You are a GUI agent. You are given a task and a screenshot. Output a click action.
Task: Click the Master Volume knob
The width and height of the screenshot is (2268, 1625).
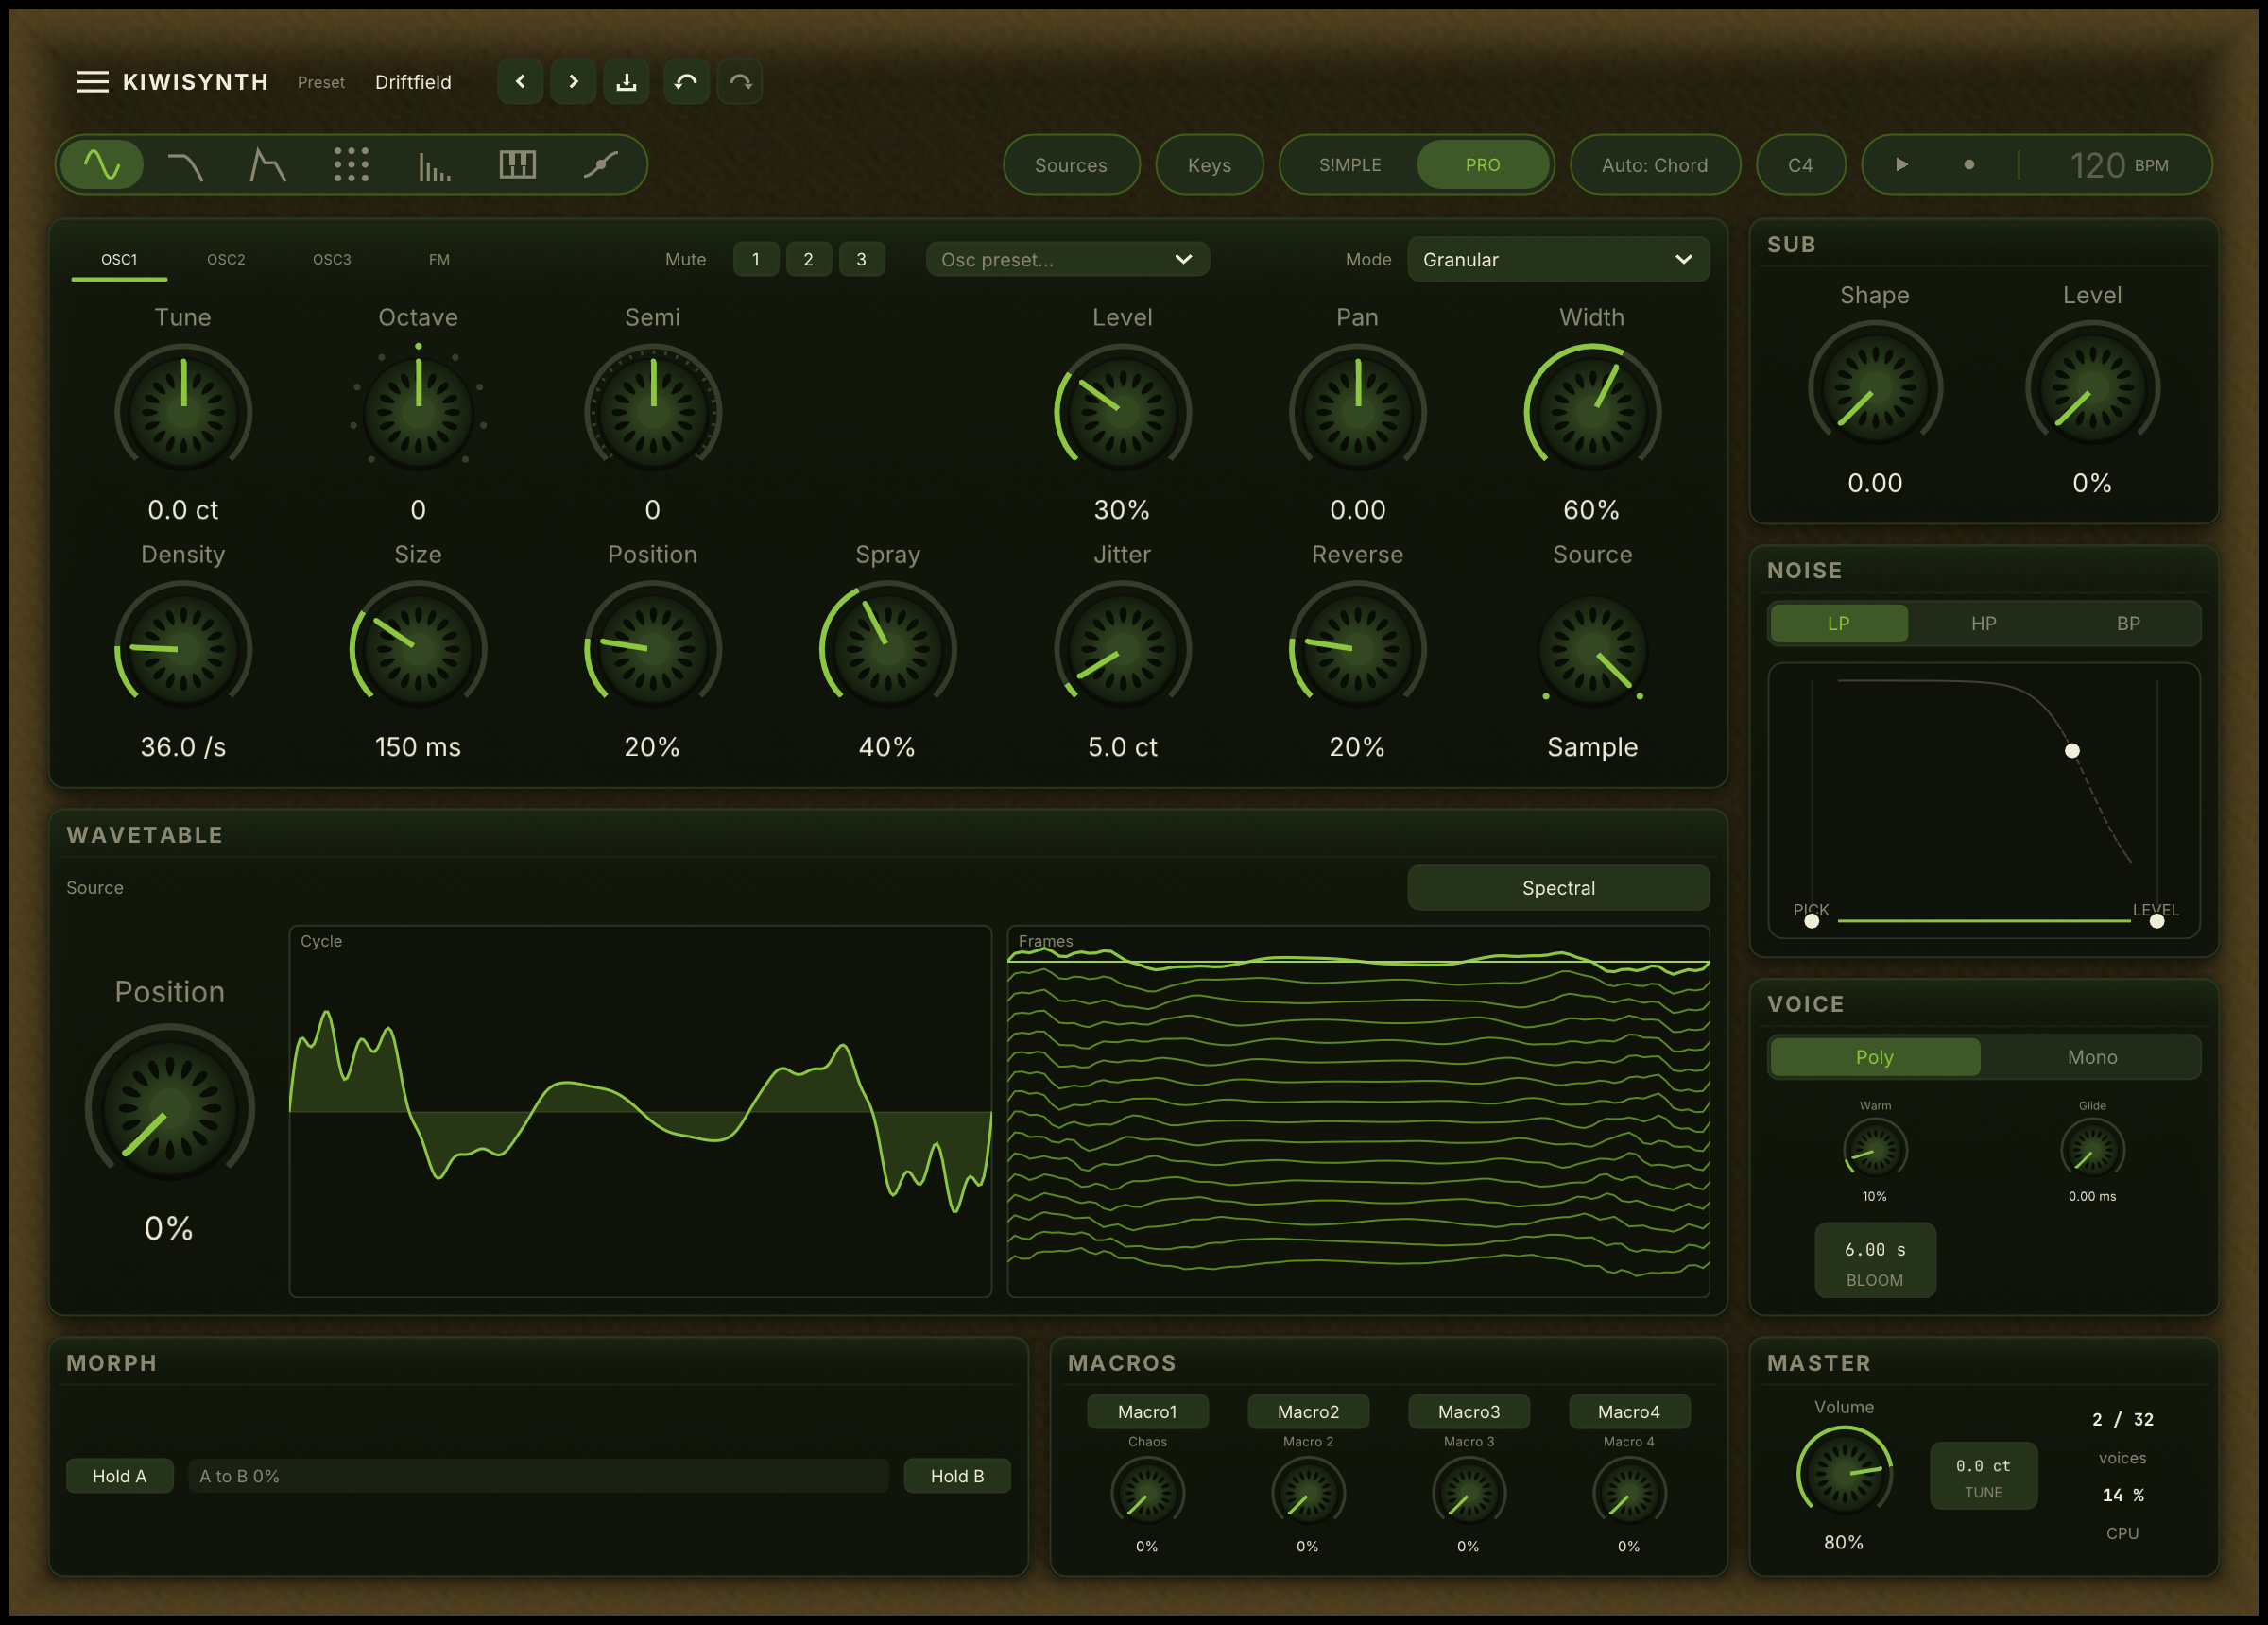(x=1844, y=1473)
